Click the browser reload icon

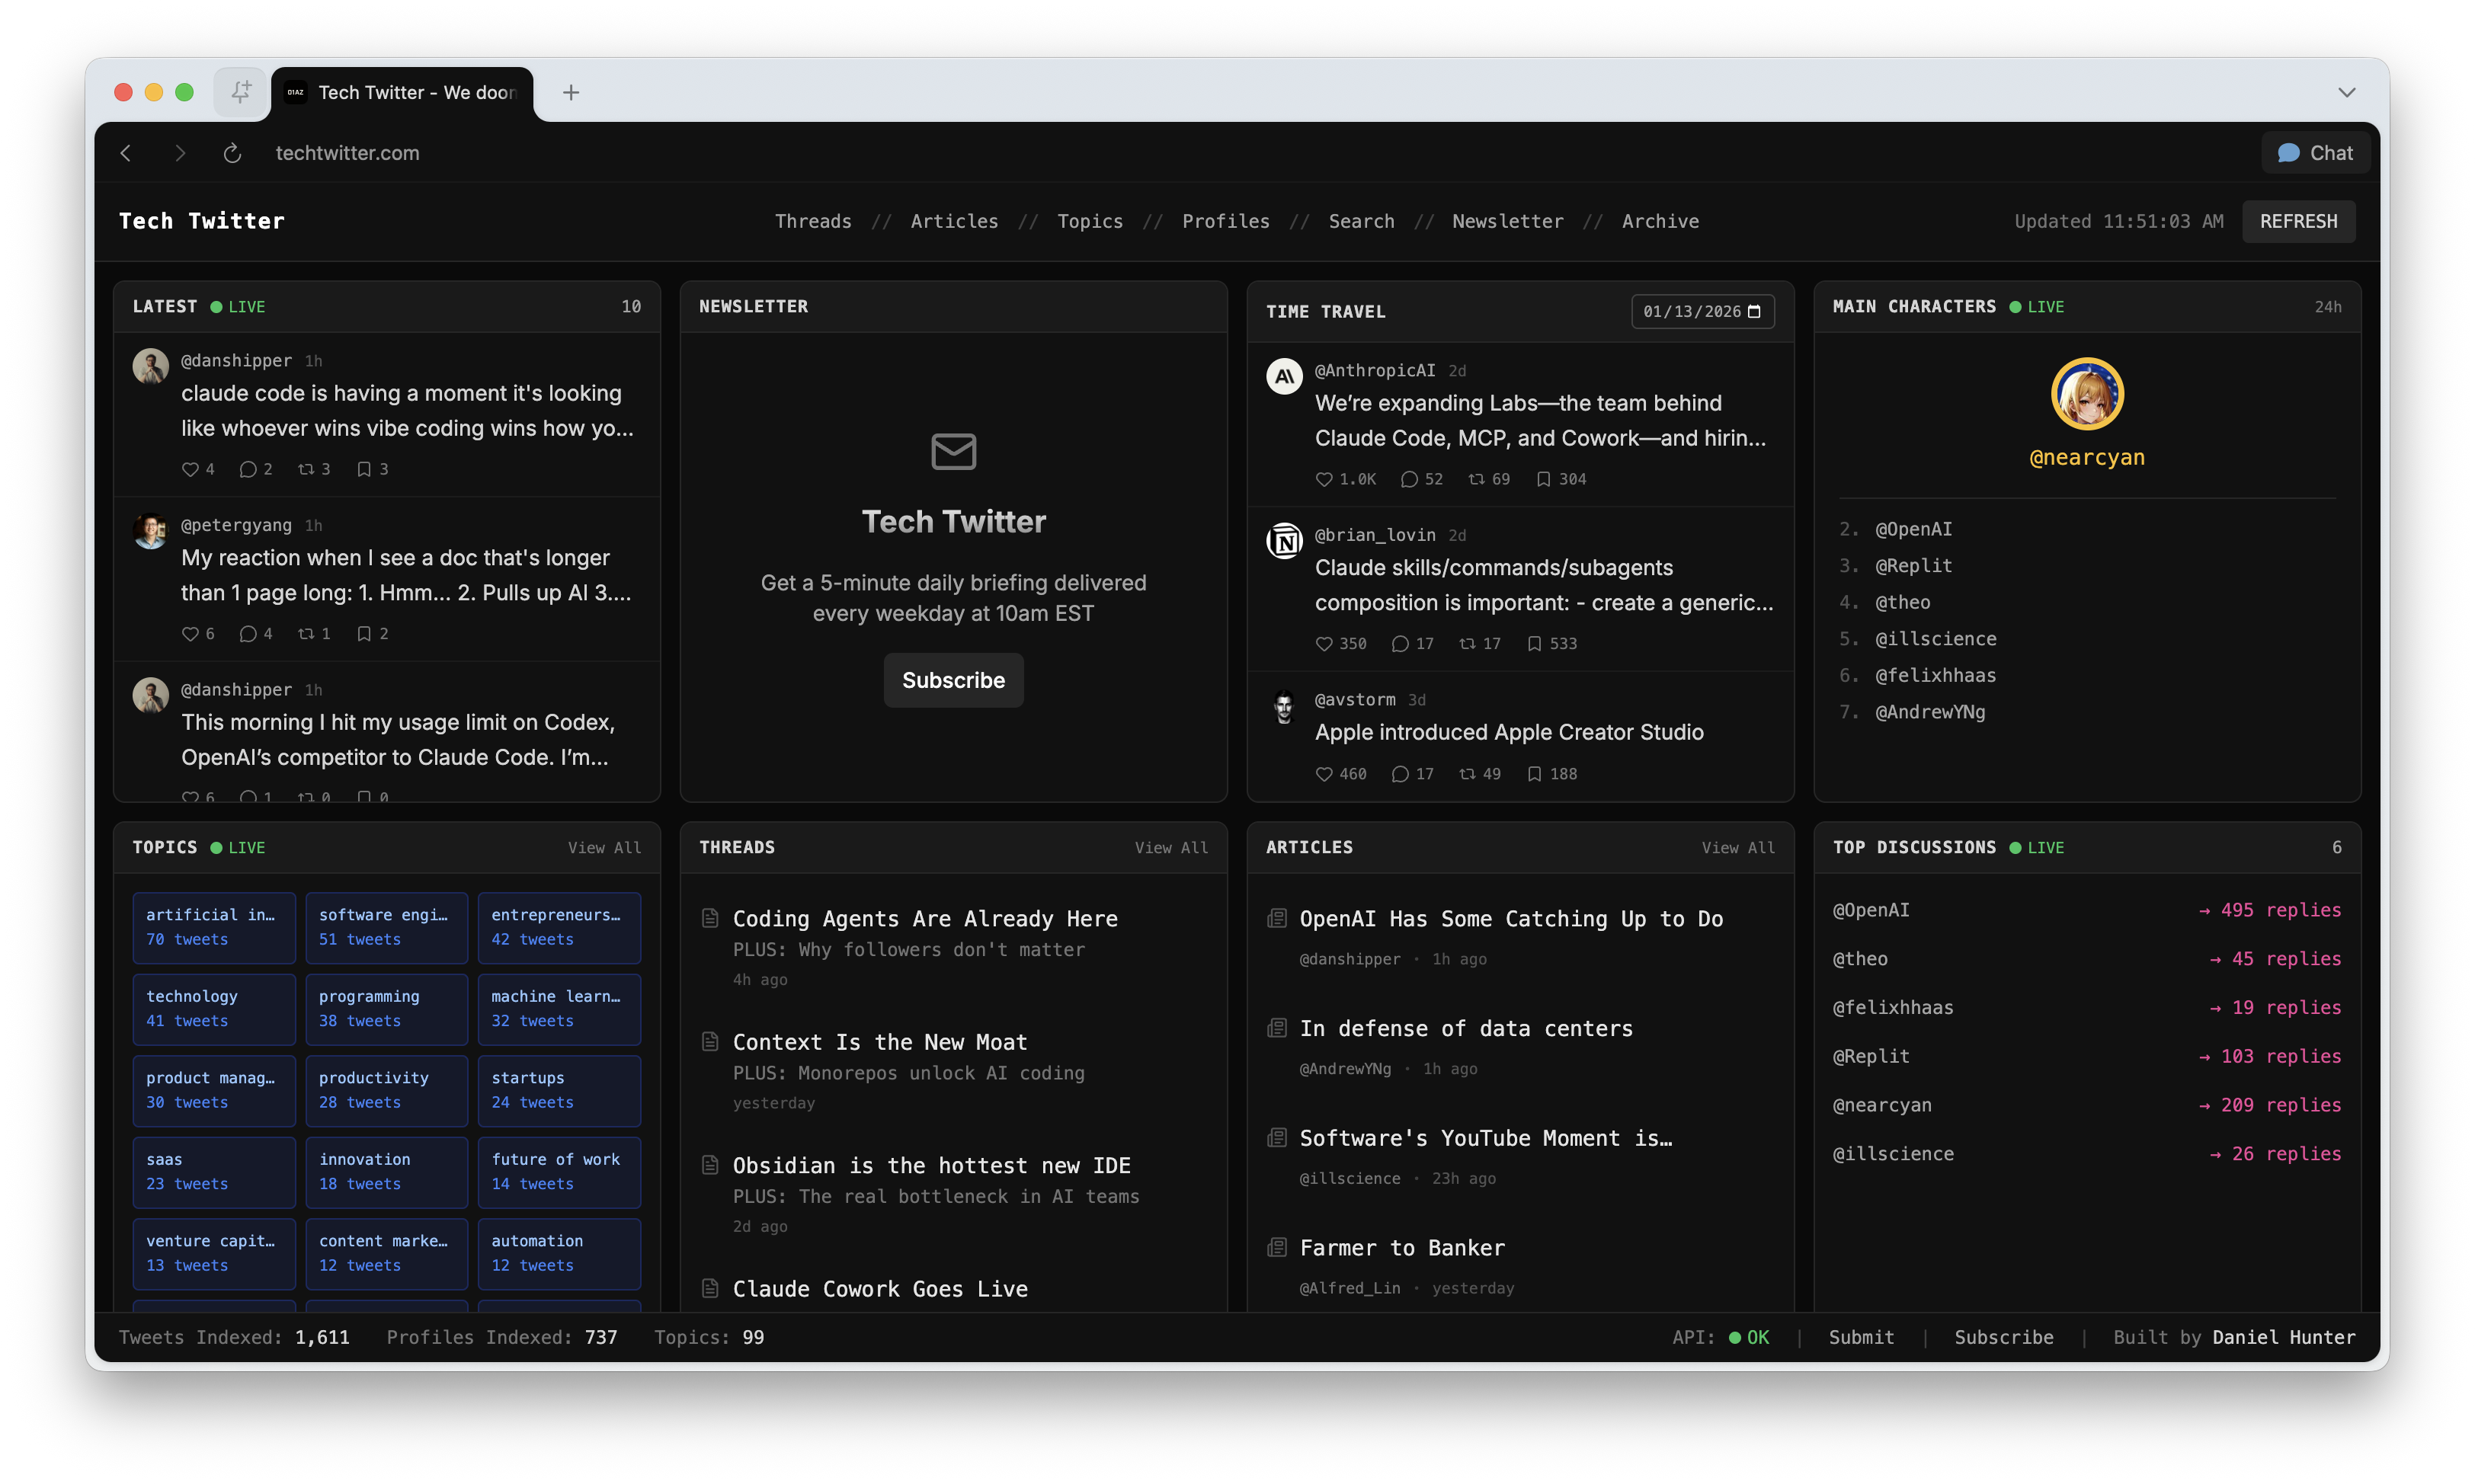tap(232, 153)
